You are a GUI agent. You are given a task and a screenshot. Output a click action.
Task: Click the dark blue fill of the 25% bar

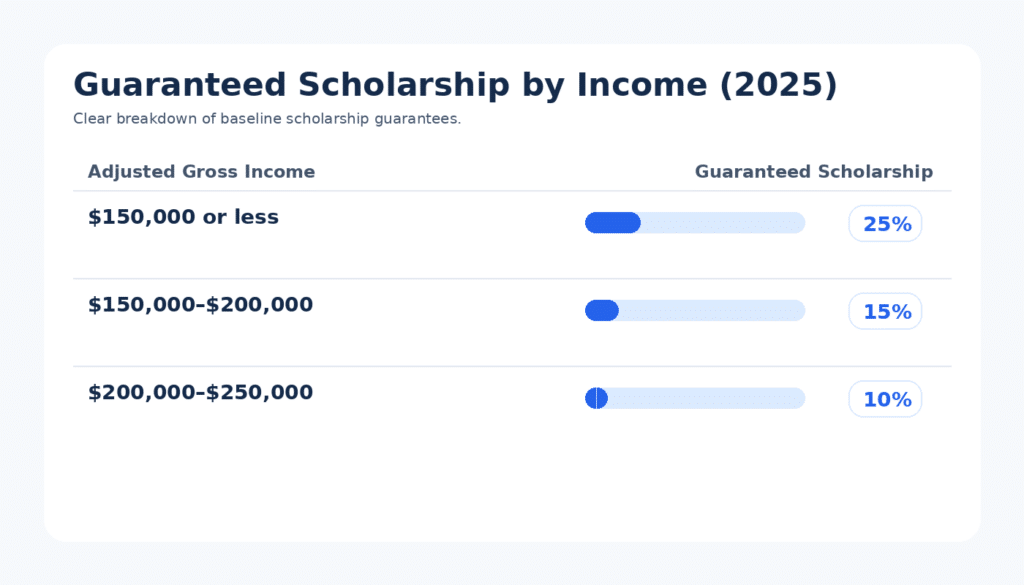(x=612, y=223)
